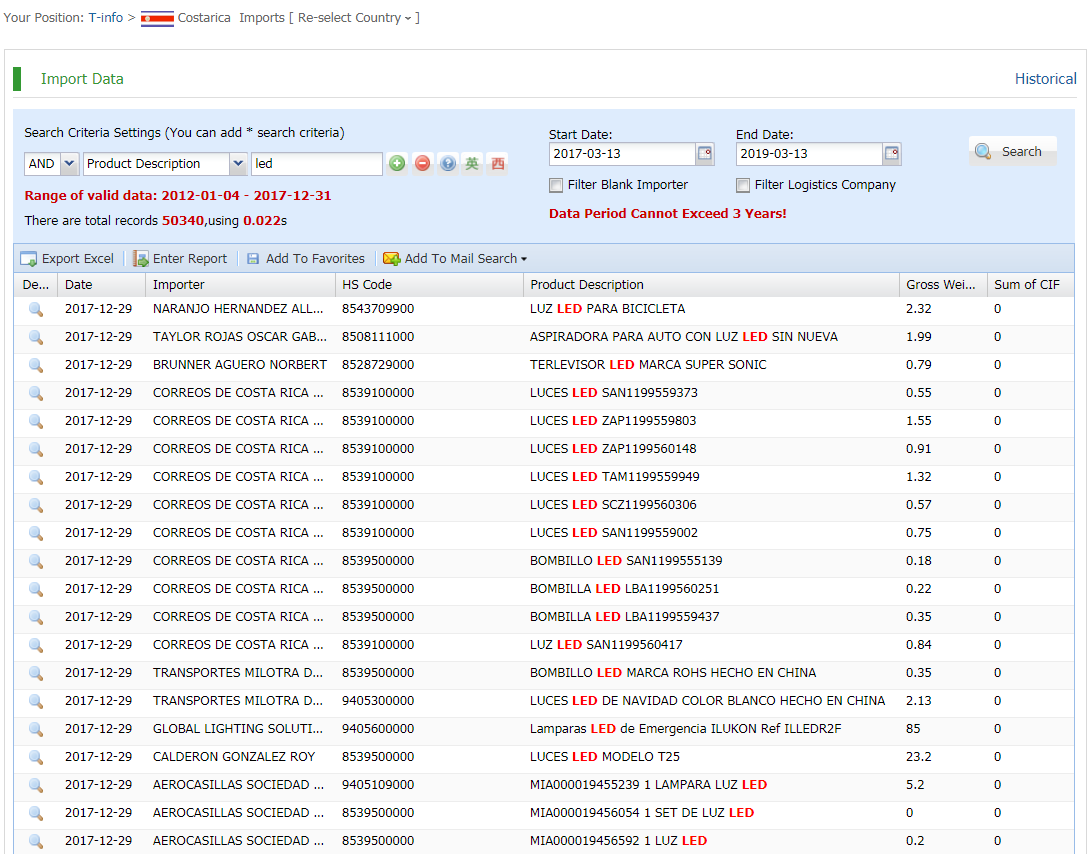Expand the Product Description field dropdown

[238, 164]
